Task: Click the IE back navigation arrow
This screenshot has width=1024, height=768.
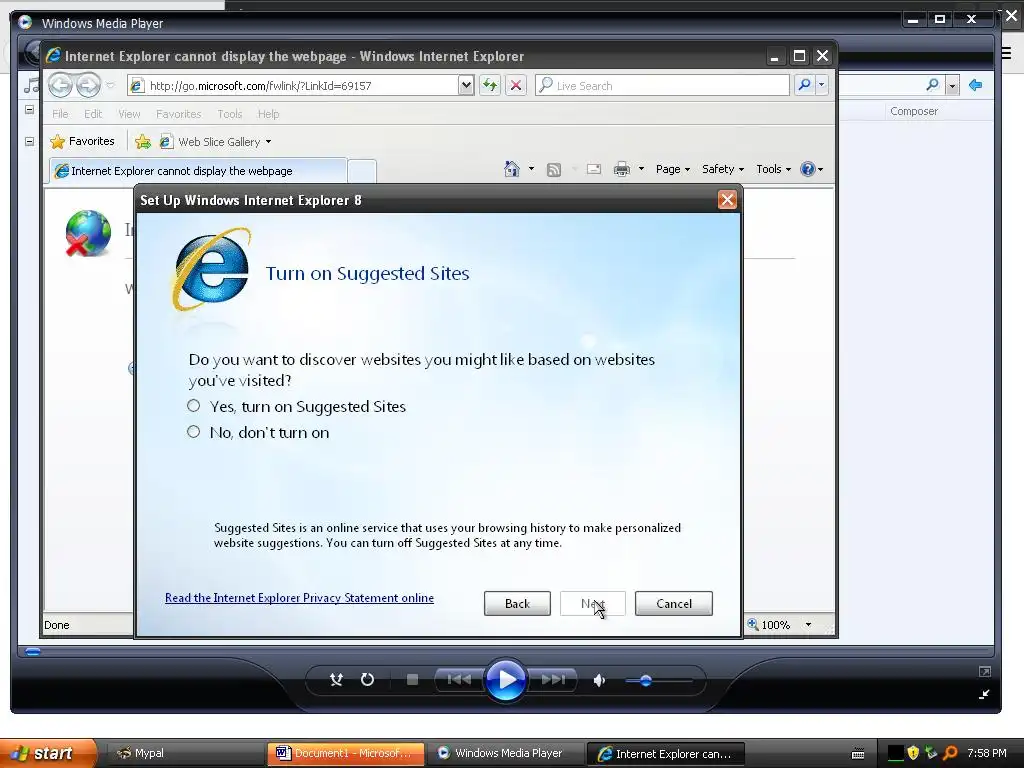Action: [60, 85]
